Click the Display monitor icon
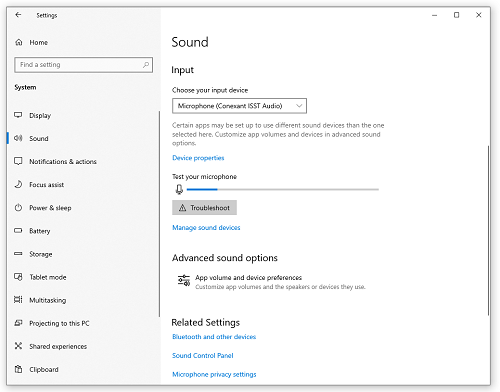Image resolution: width=500 pixels, height=392 pixels. pyautogui.click(x=18, y=115)
